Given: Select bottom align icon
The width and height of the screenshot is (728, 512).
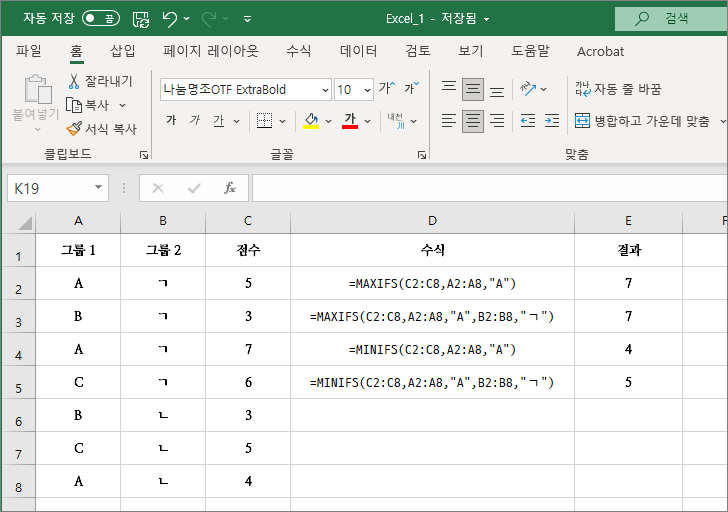Looking at the screenshot, I should pyautogui.click(x=497, y=91).
